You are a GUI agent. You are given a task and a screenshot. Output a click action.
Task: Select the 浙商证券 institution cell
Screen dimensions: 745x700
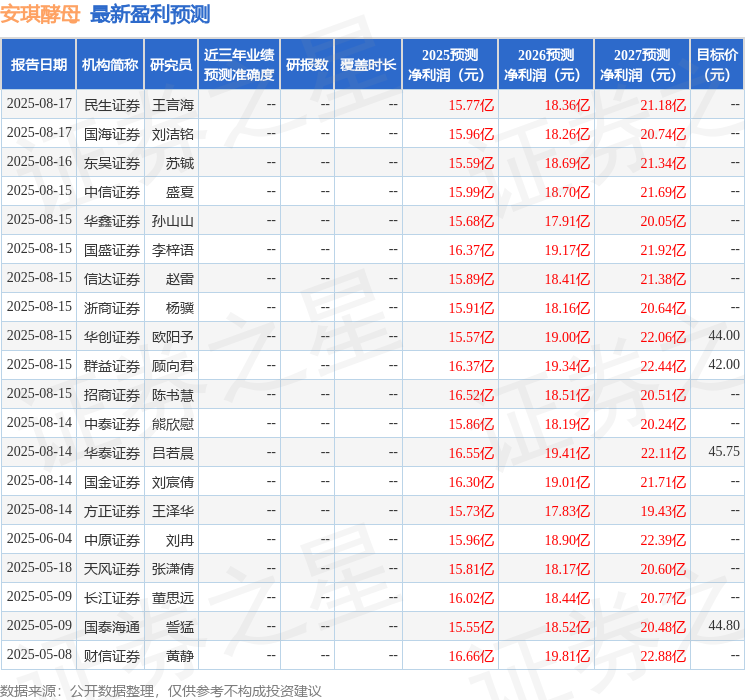(x=112, y=308)
